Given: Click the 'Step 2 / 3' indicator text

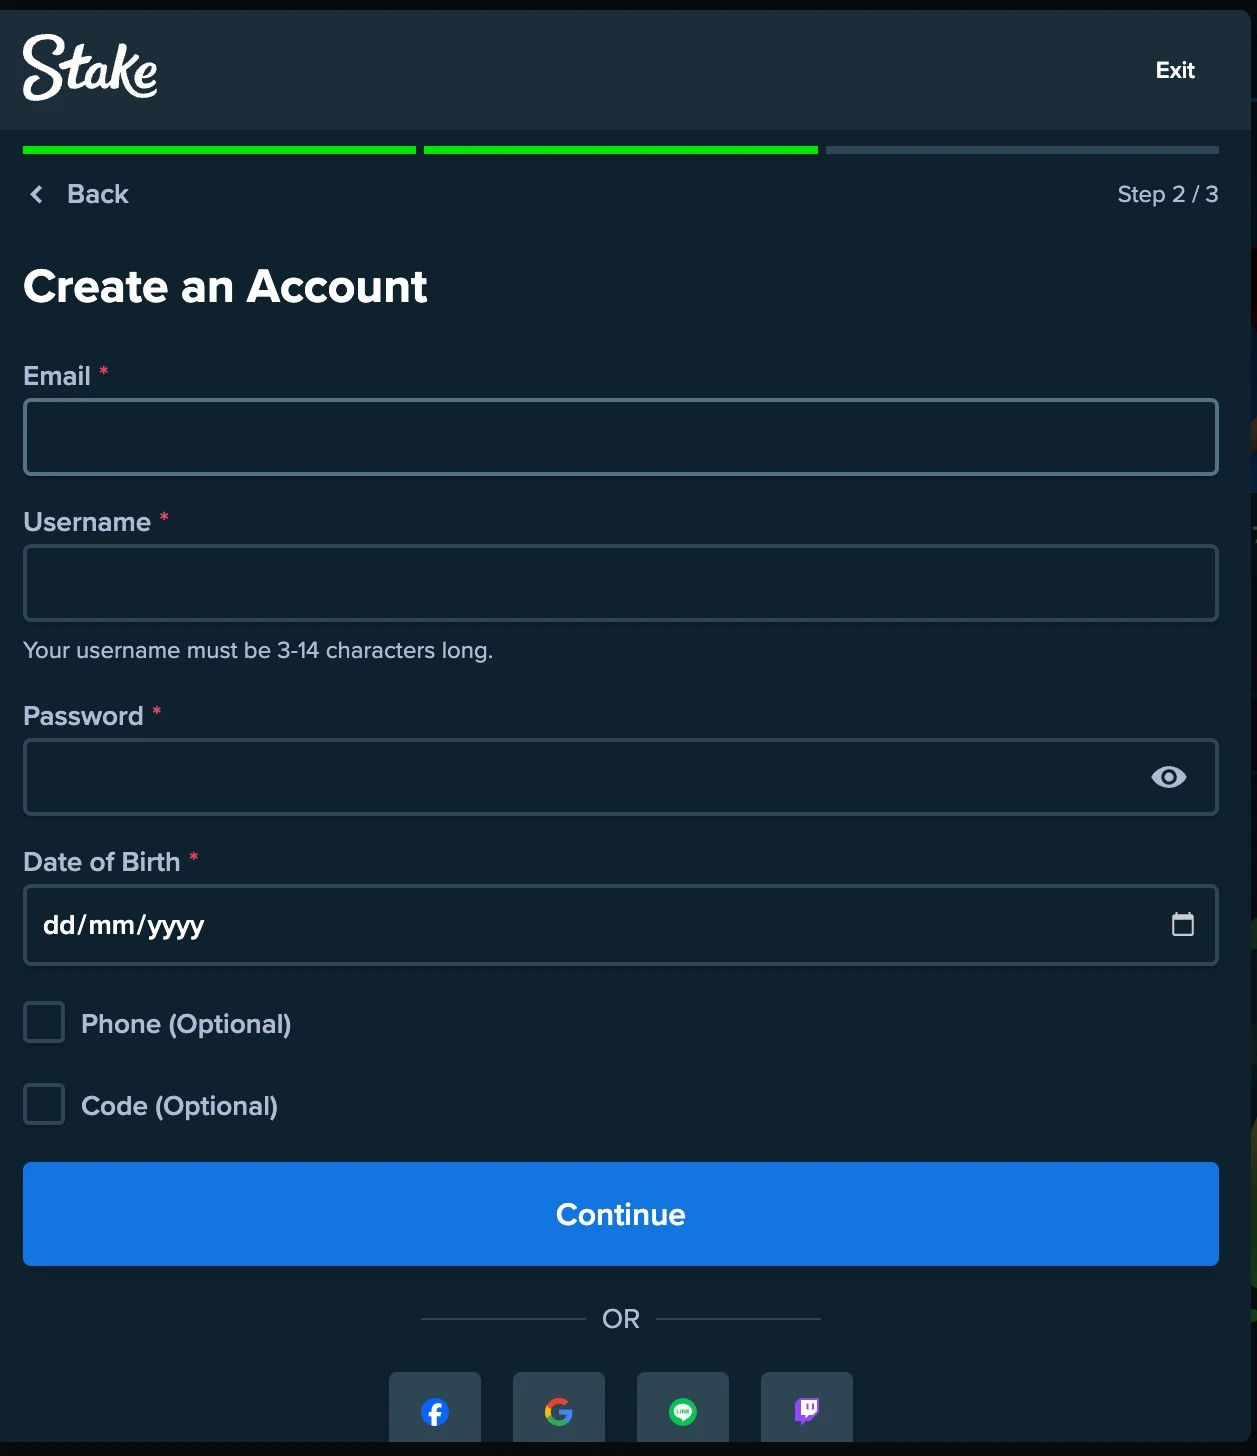Looking at the screenshot, I should click(x=1167, y=194).
